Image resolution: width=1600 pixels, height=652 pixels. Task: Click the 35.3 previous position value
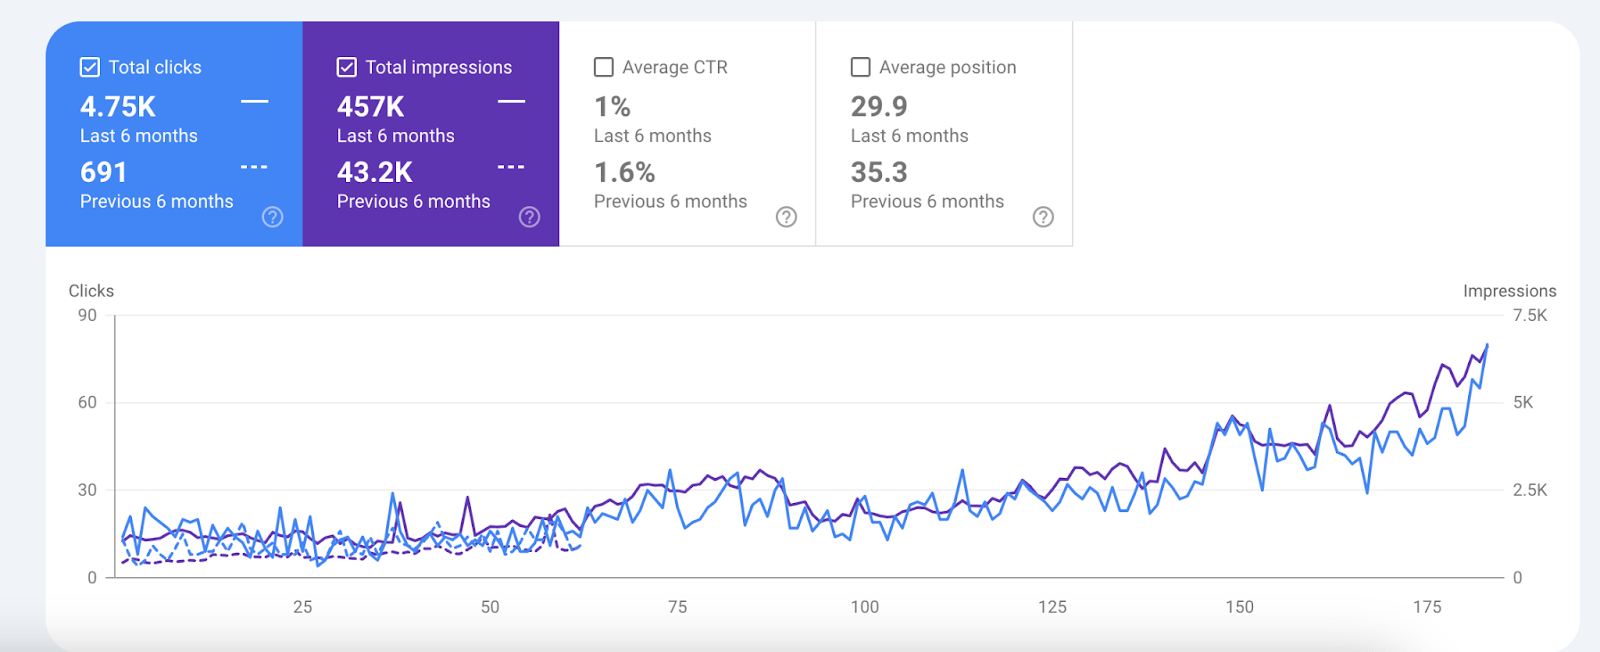(x=879, y=173)
